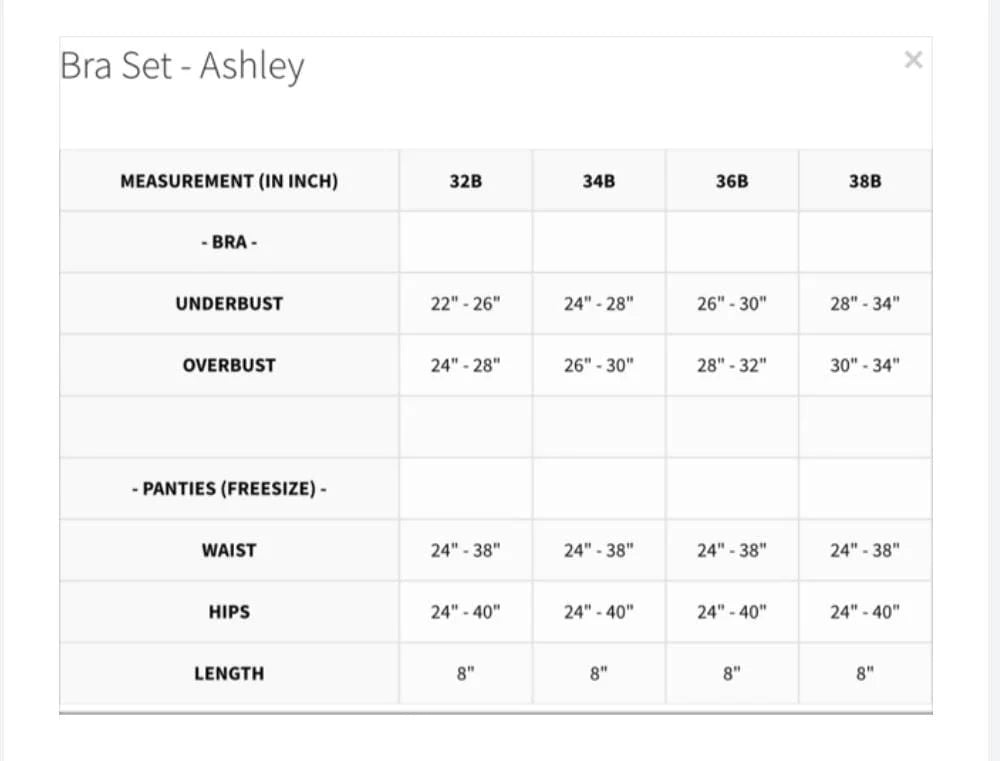
Task: Select the - BRA - section row
Action: (x=229, y=242)
